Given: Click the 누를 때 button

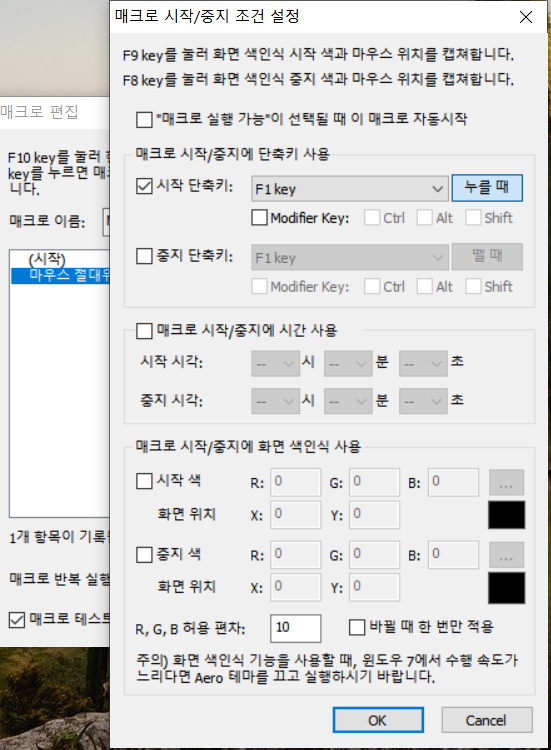Looking at the screenshot, I should point(487,188).
